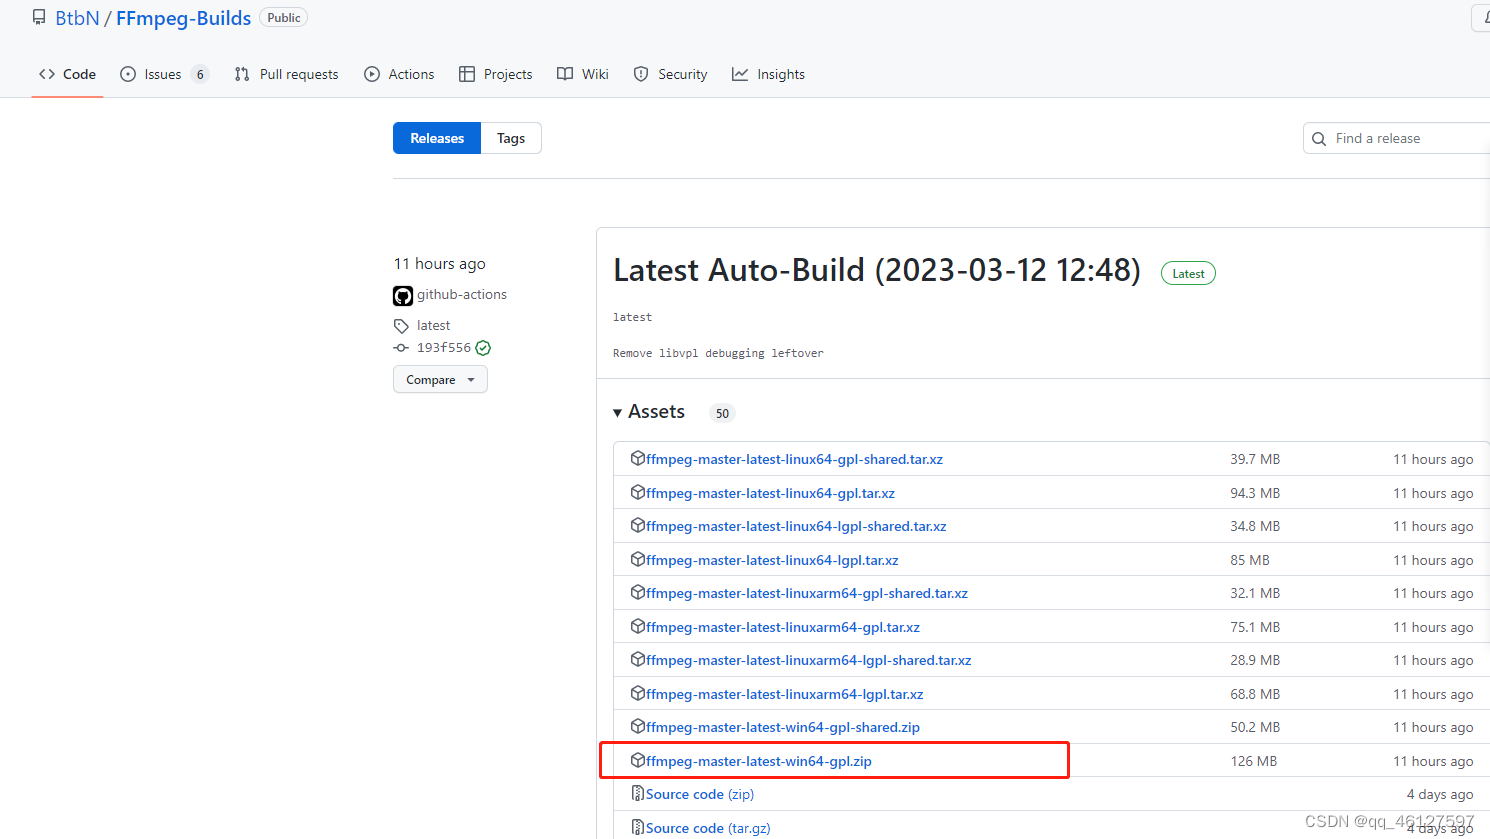Click package icon of linuxarm64-gpl-shared.tar.xz
Screen dimensions: 1490x839
point(638,592)
